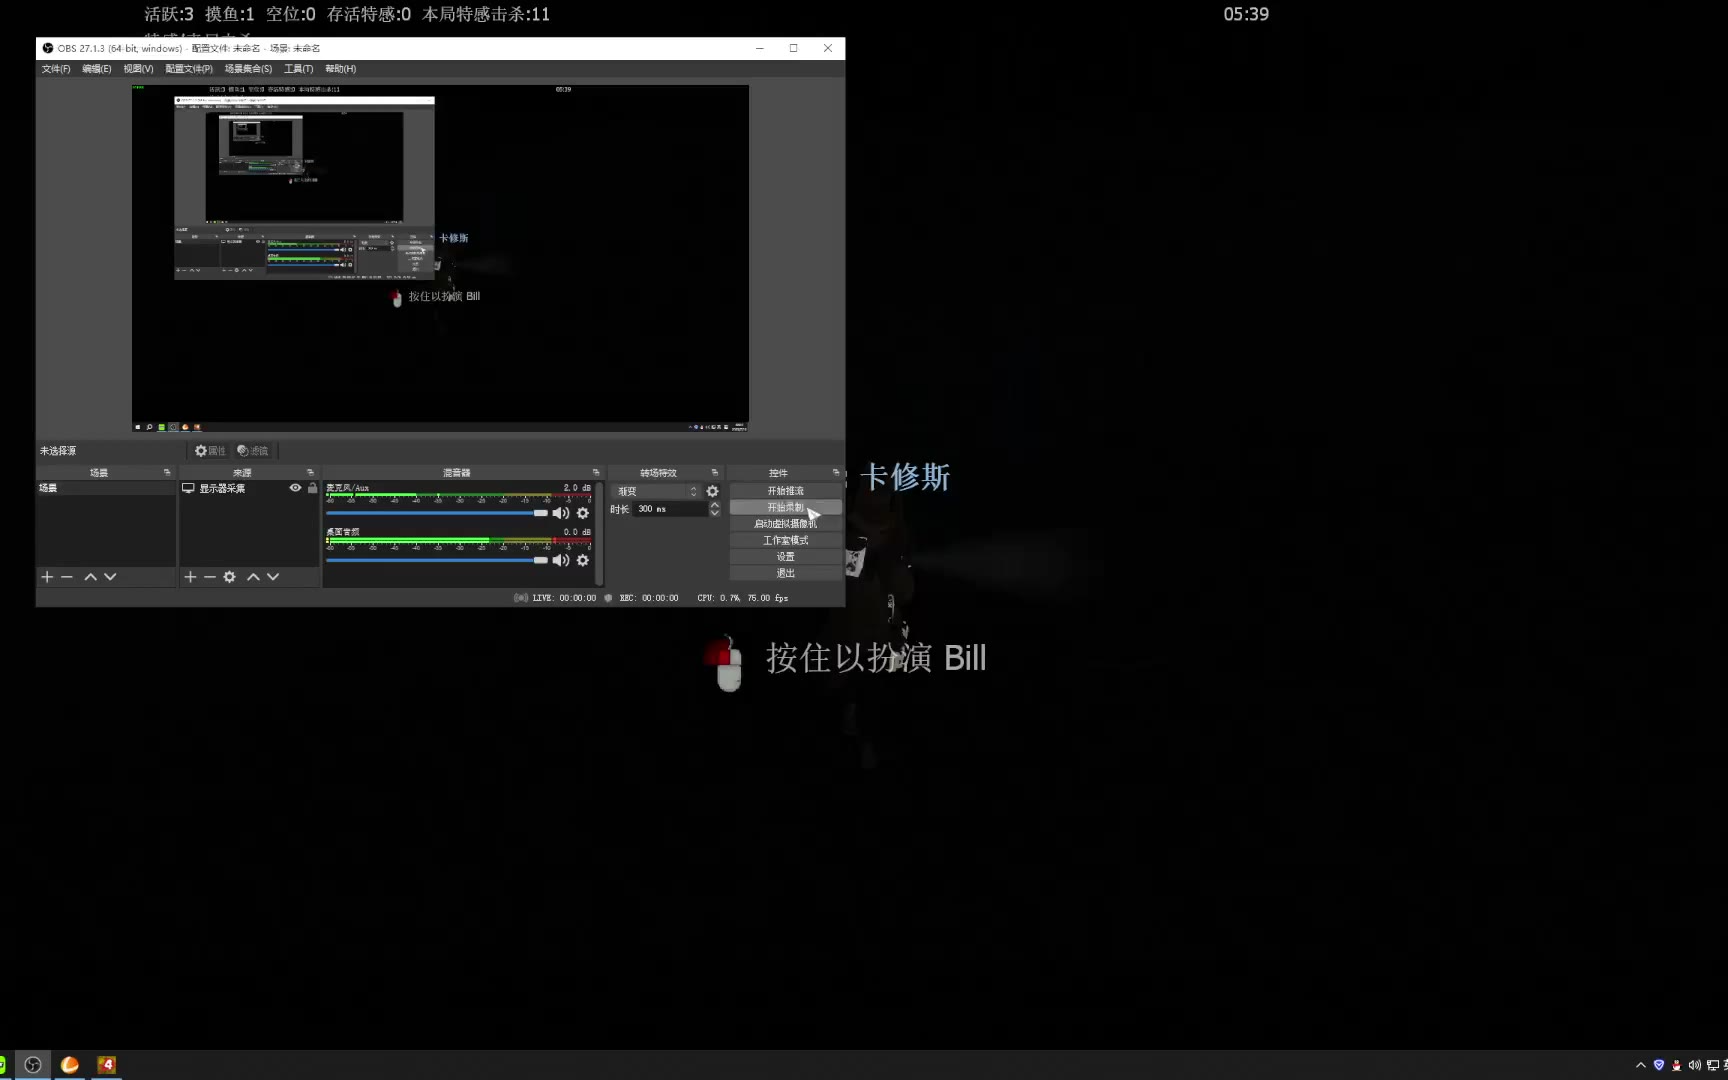The height and width of the screenshot is (1080, 1728).
Task: Mute the 麦克风/Aux audio channel
Action: pos(561,513)
